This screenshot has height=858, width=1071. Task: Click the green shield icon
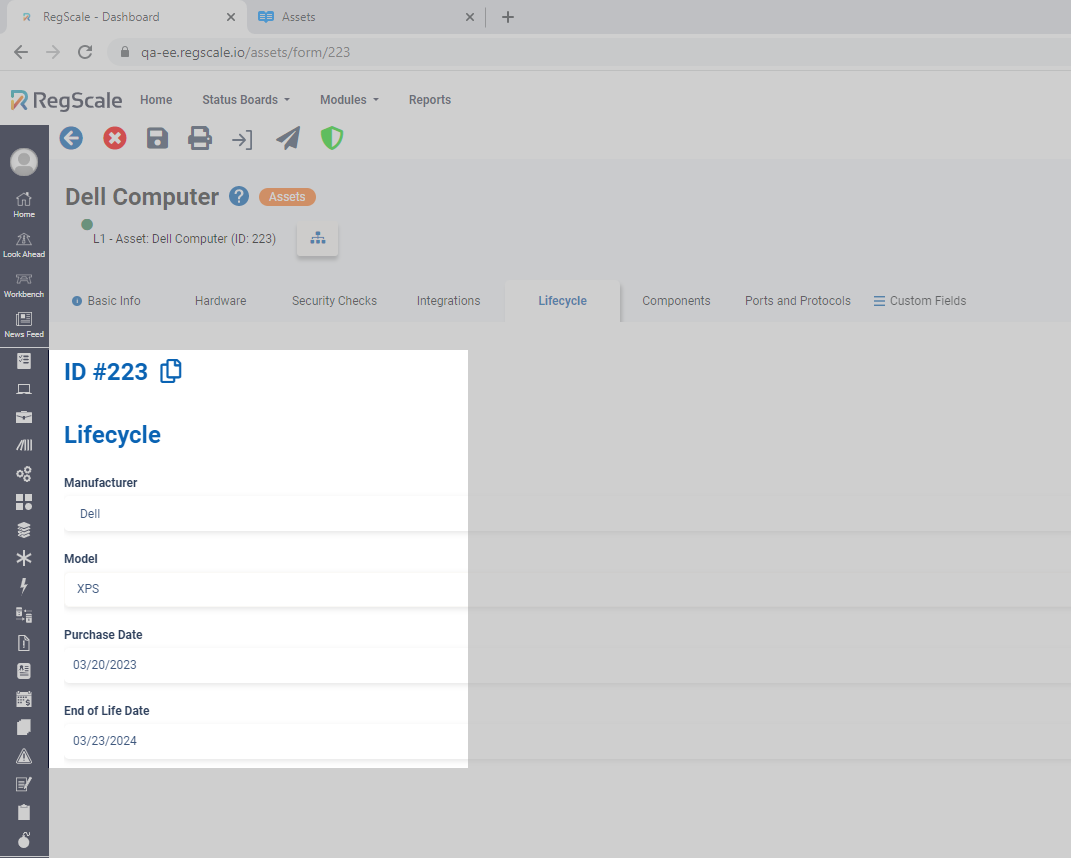point(332,139)
